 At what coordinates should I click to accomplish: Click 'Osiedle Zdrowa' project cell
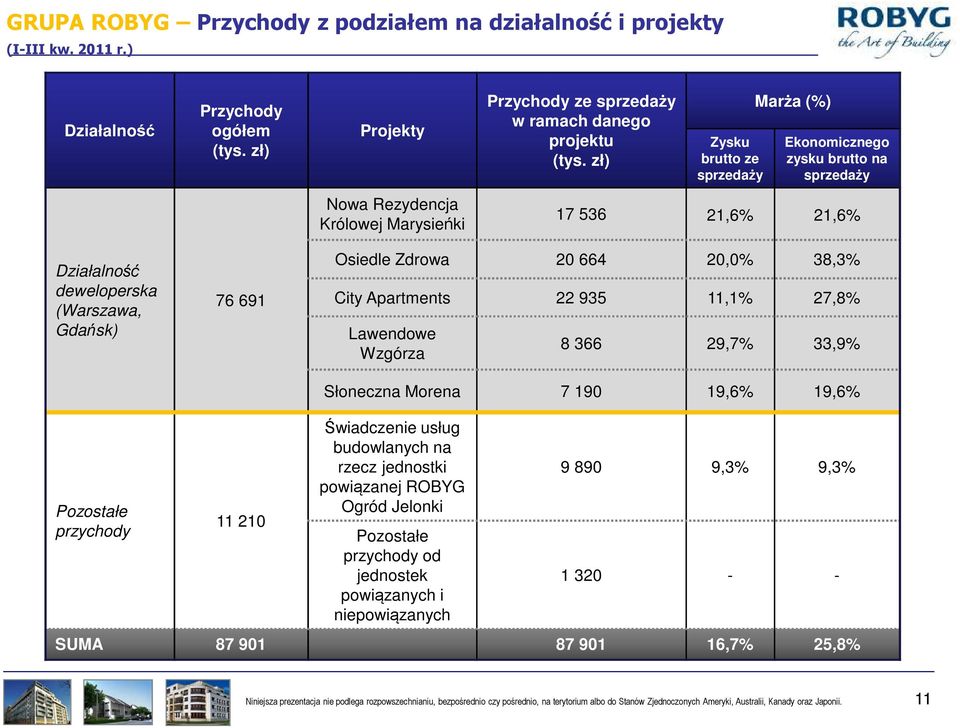click(x=392, y=260)
